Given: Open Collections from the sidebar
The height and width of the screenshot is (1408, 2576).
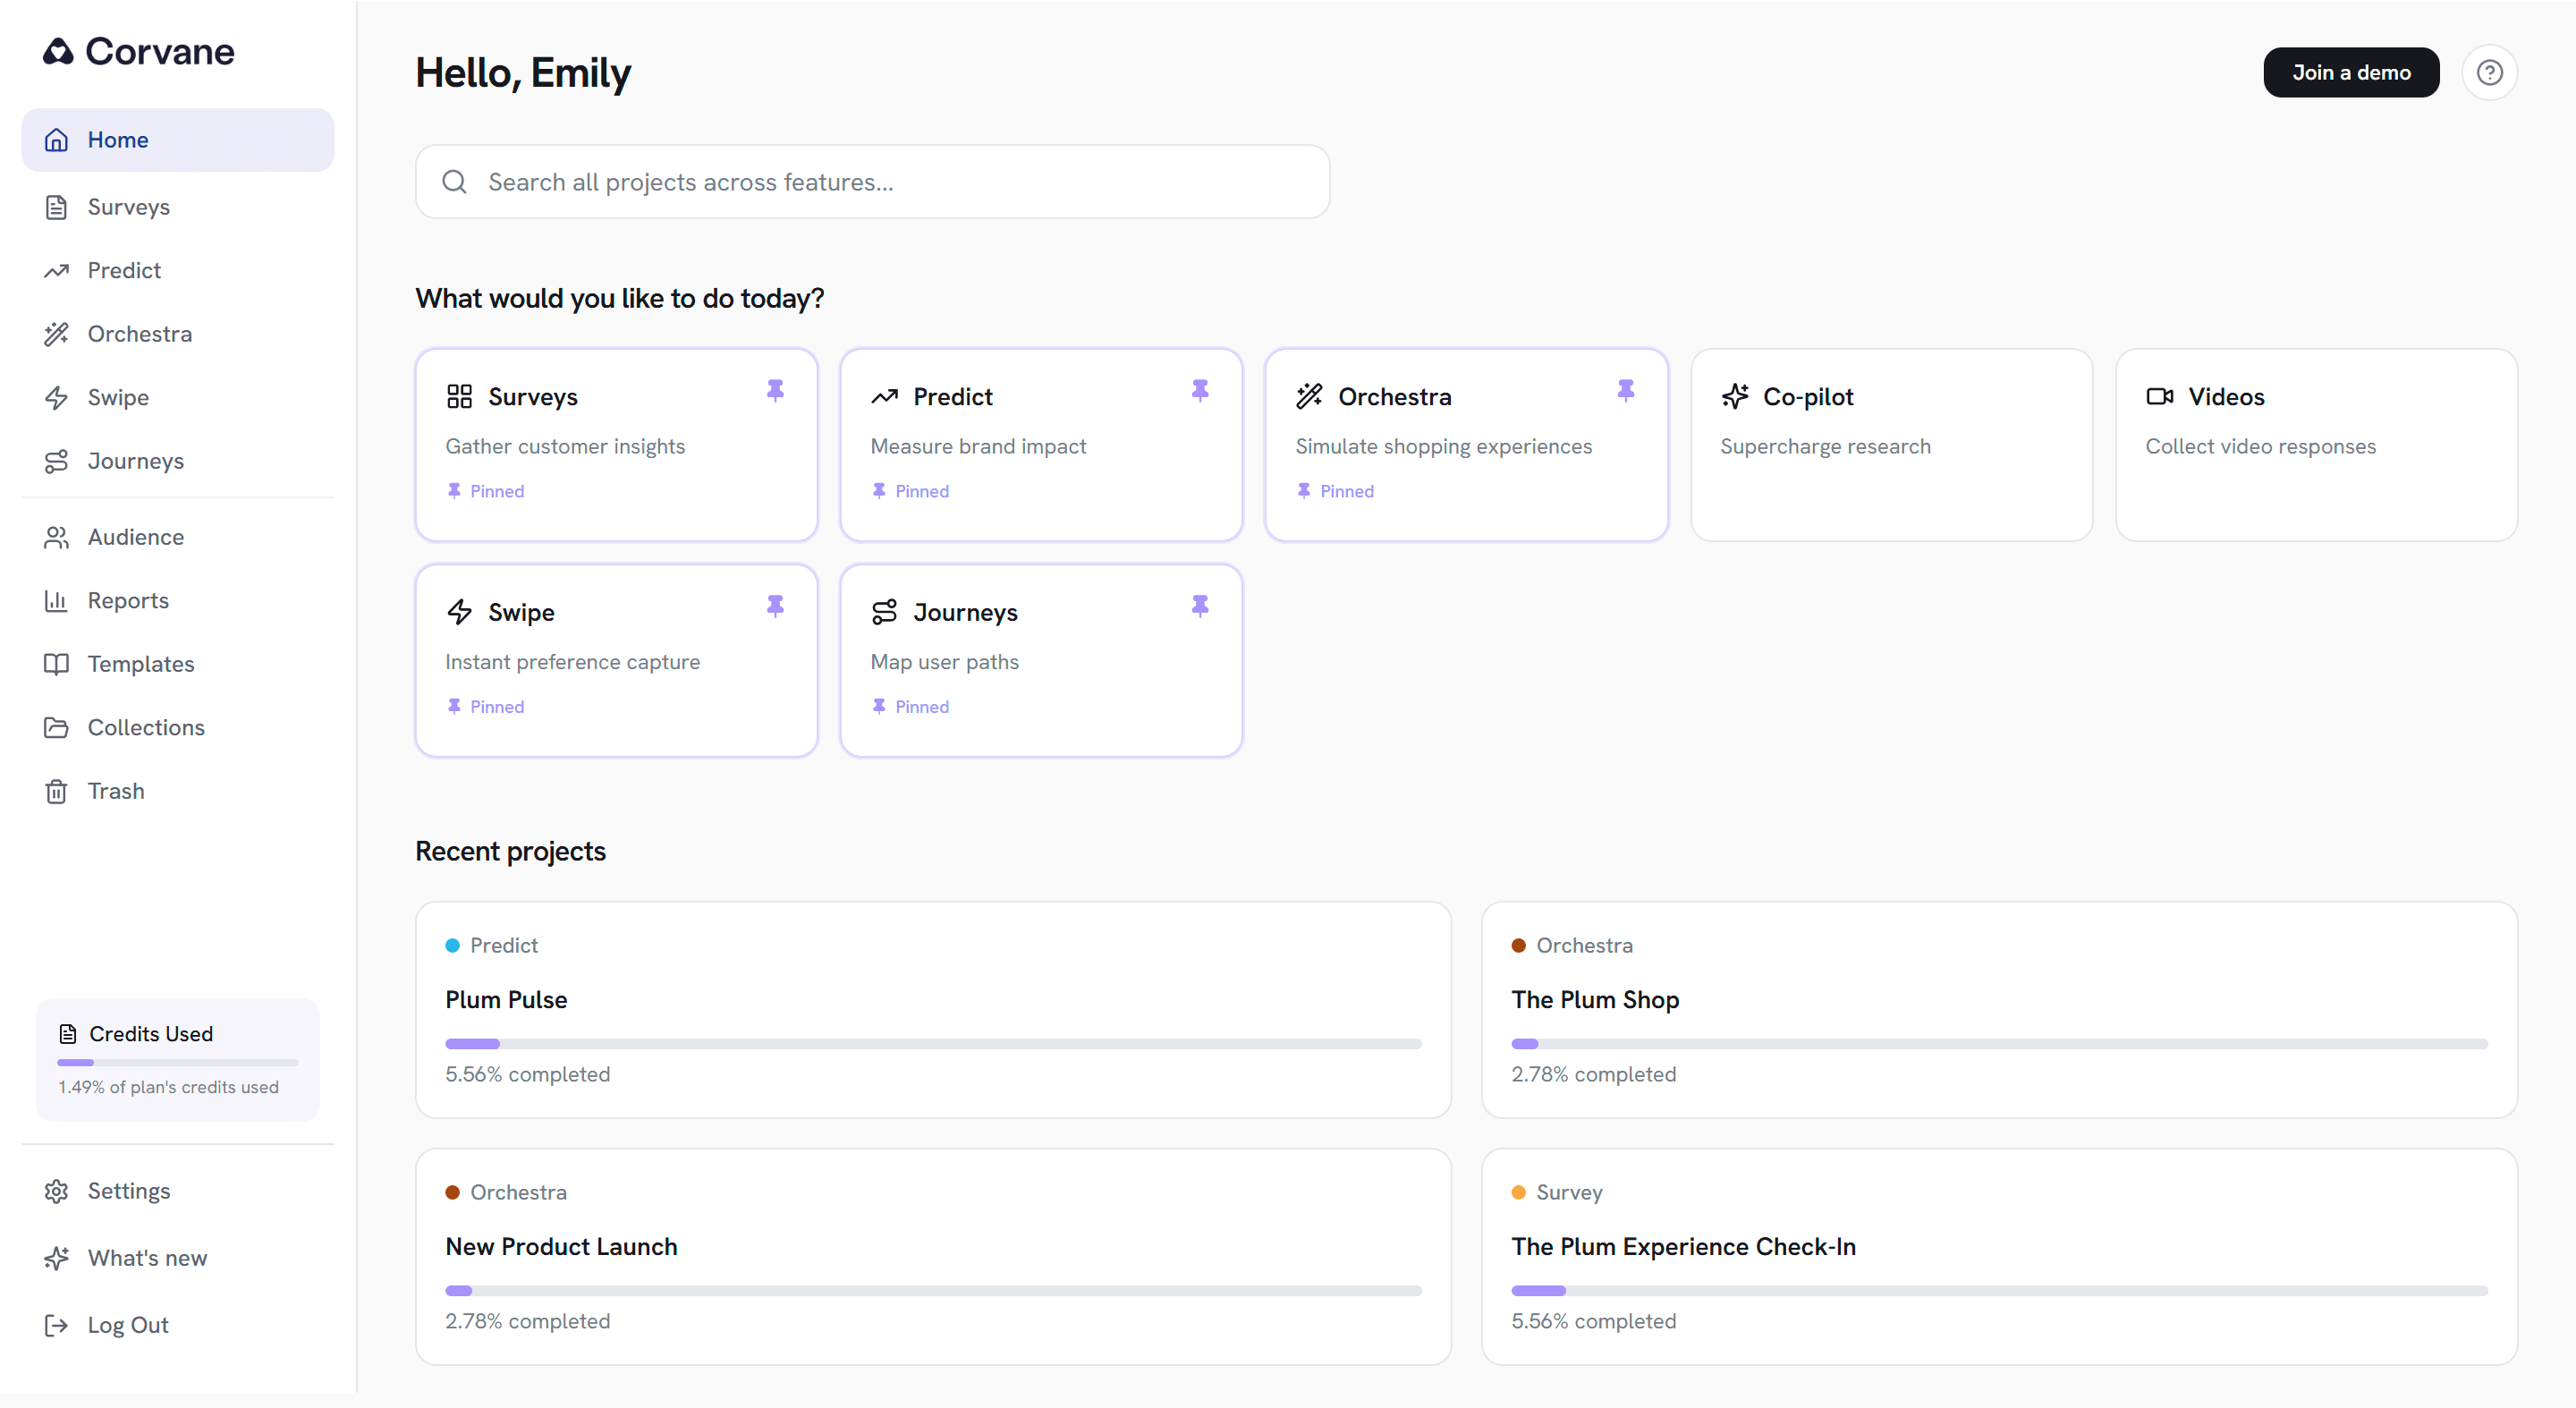Looking at the screenshot, I should point(146,727).
